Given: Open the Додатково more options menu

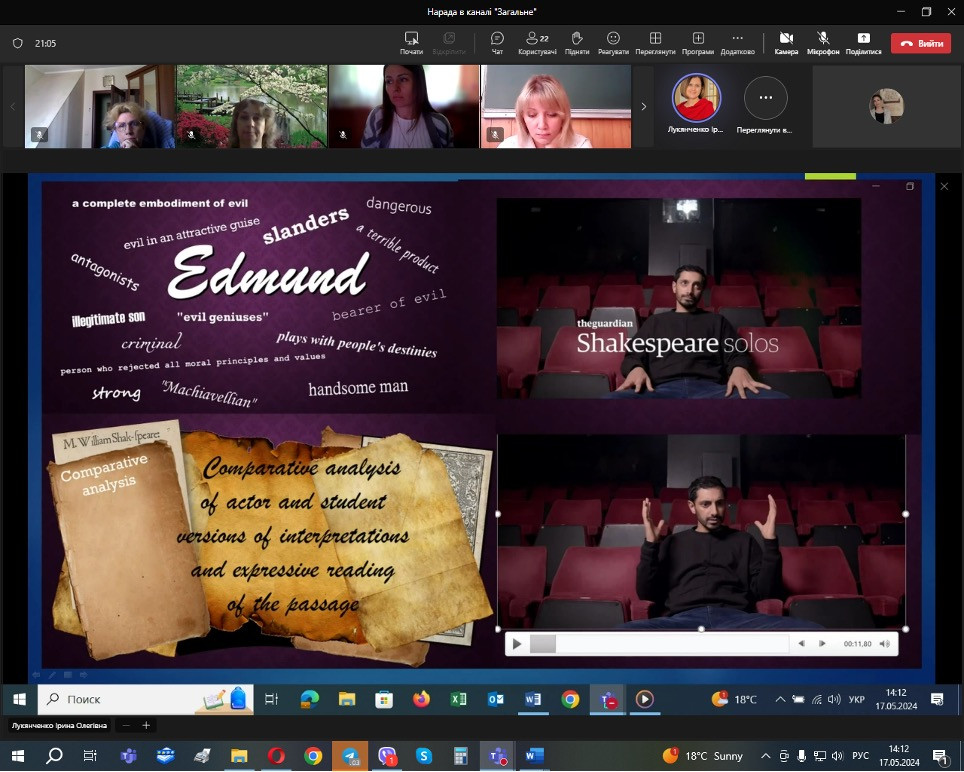Looking at the screenshot, I should [737, 42].
